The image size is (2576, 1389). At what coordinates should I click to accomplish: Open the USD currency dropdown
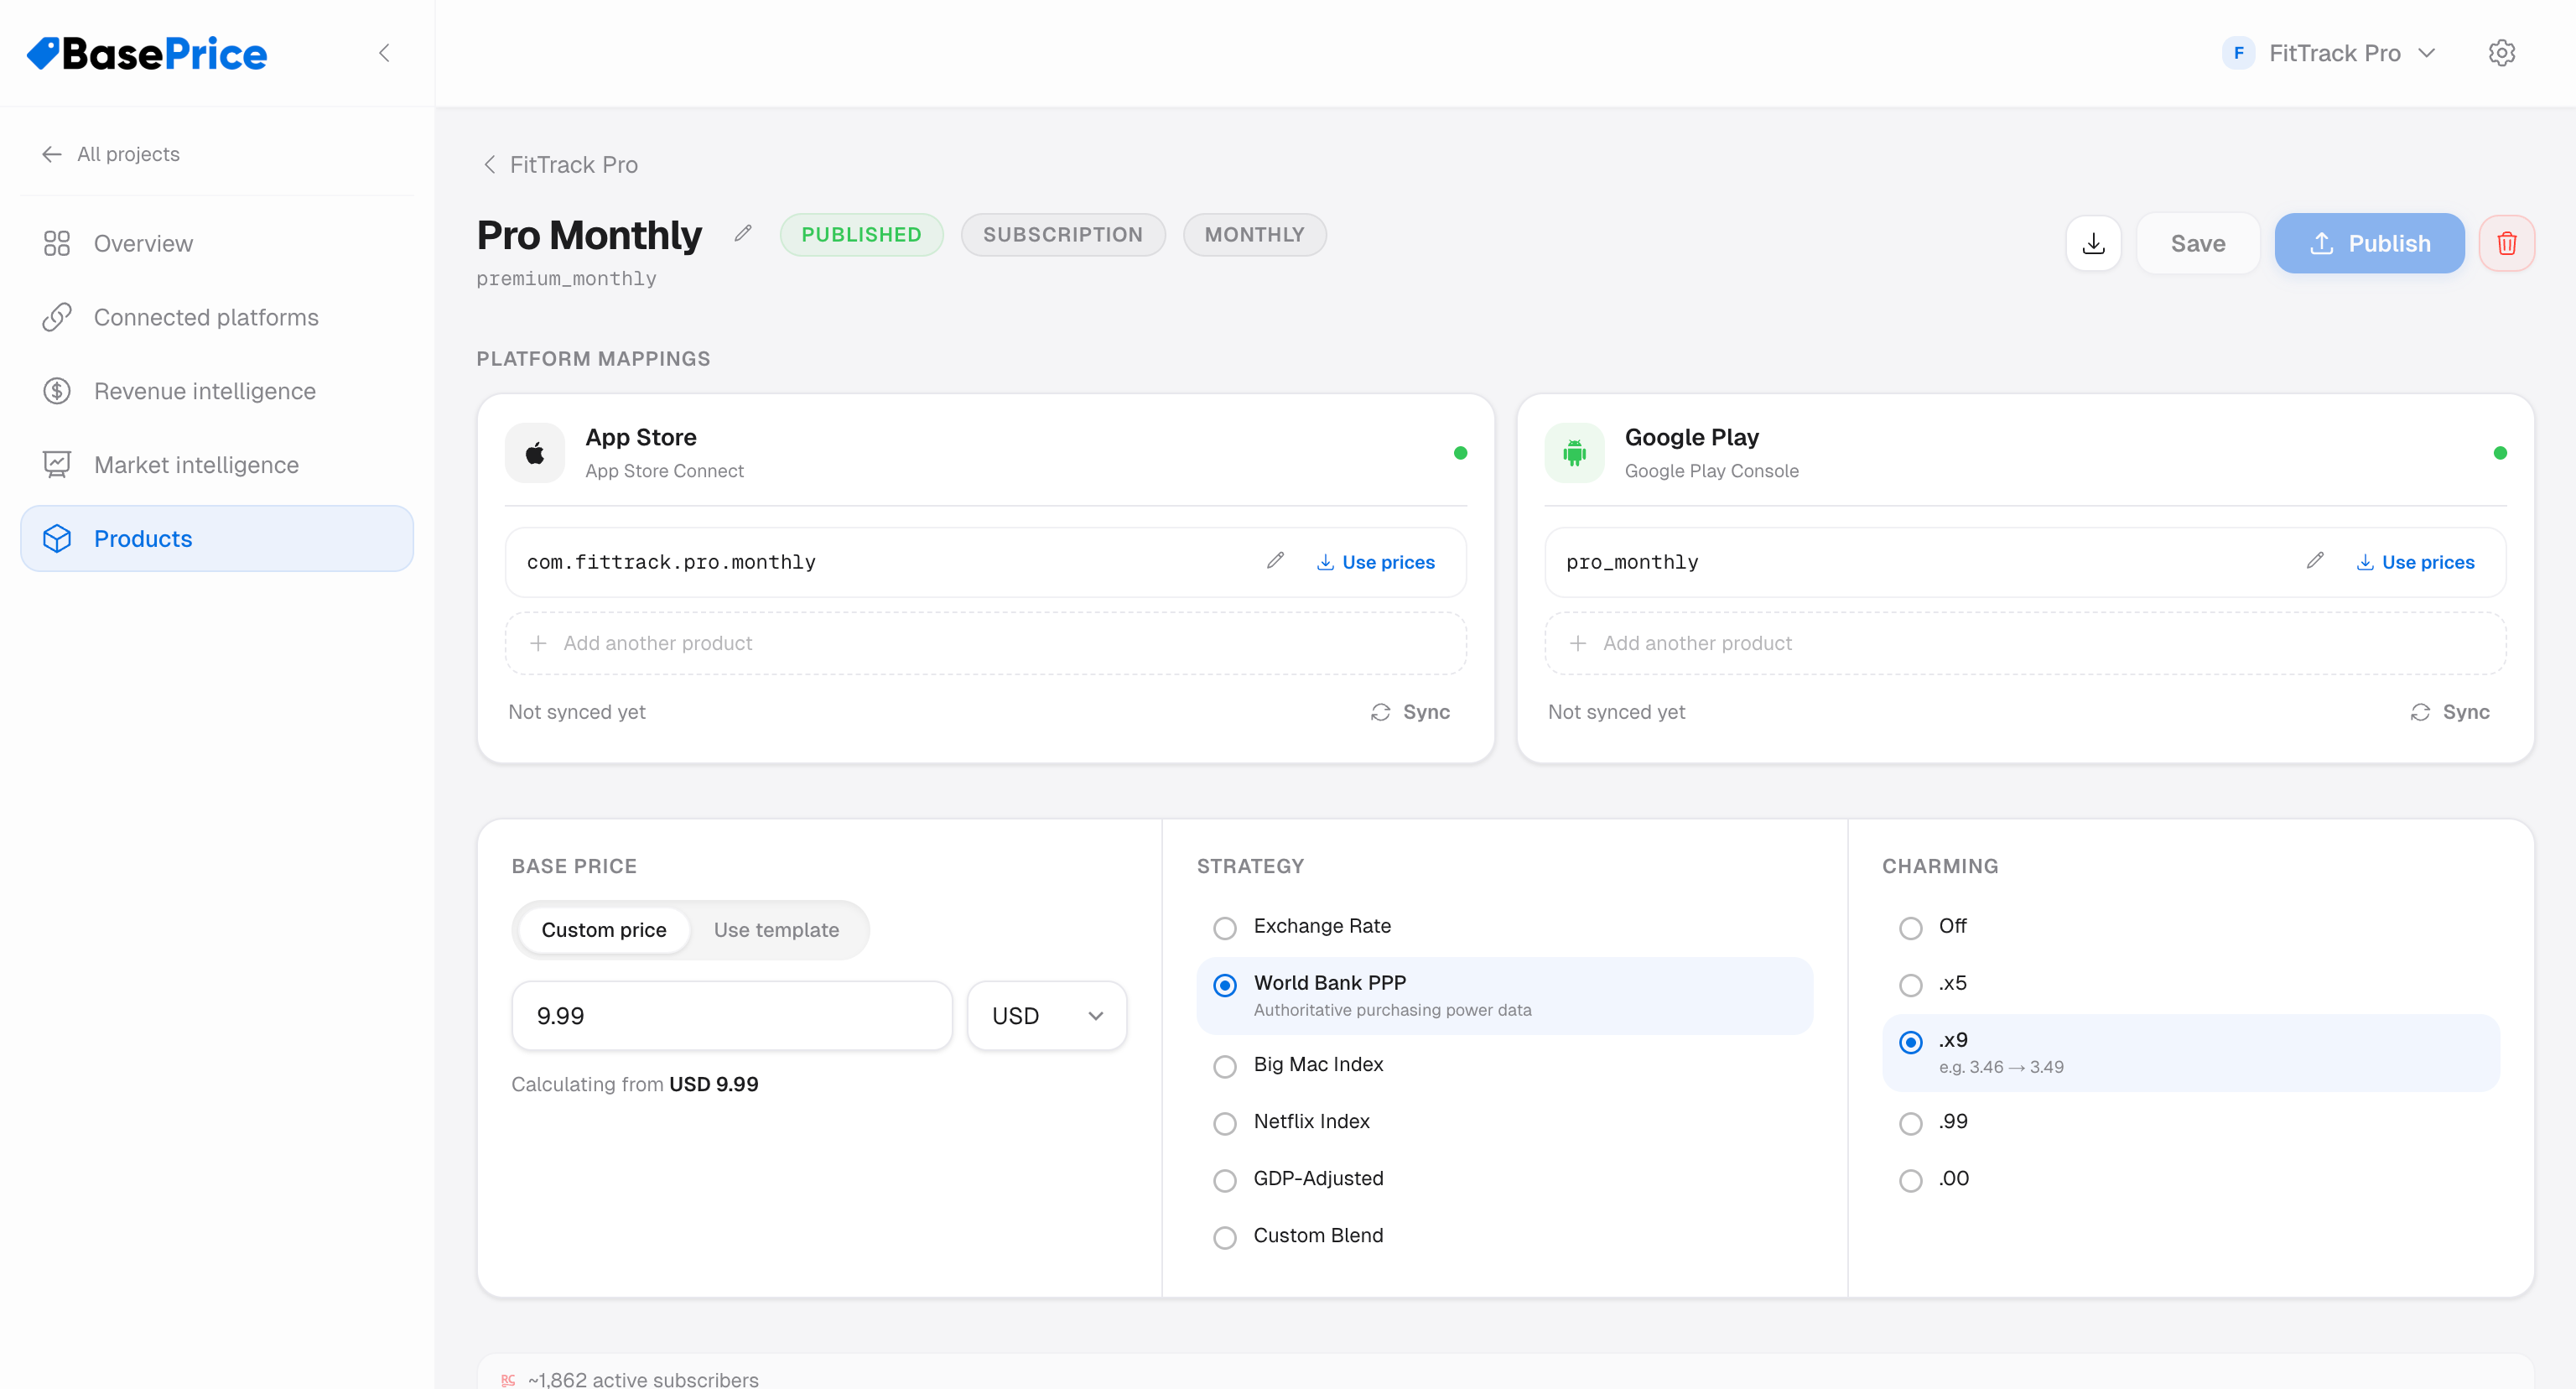pyautogui.click(x=1047, y=1016)
